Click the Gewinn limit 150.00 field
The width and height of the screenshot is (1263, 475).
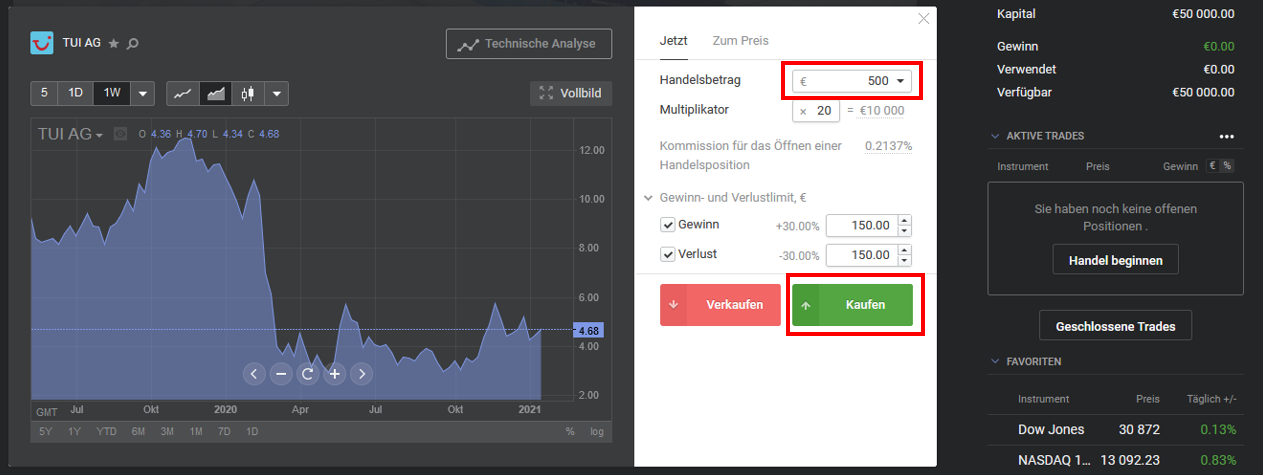[x=861, y=226]
